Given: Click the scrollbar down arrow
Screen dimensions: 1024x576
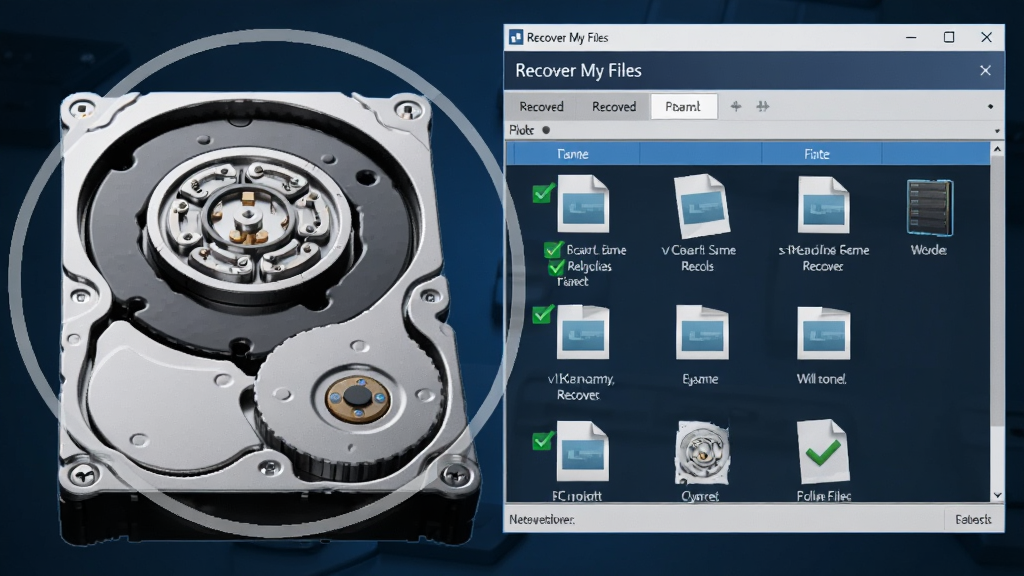Looking at the screenshot, I should pyautogui.click(x=997, y=495).
